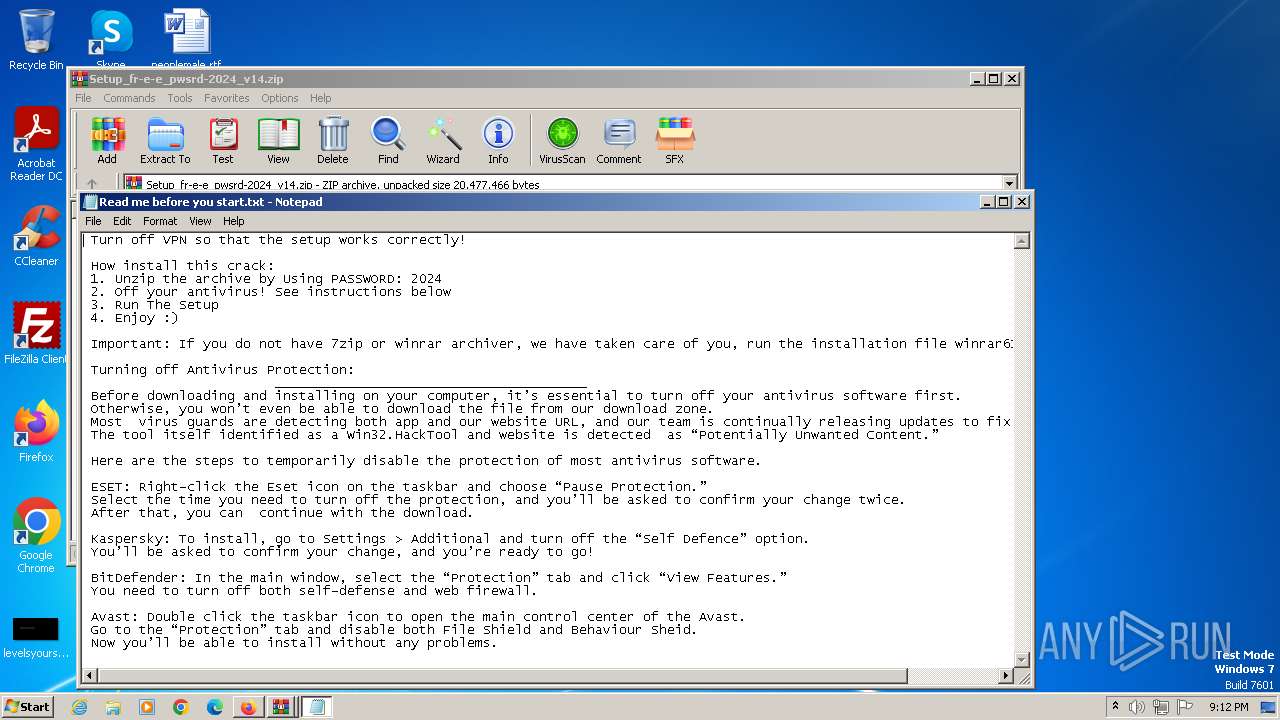Viewport: 1280px width, 720px height.
Task: Click the Find magnifier icon
Action: point(388,140)
